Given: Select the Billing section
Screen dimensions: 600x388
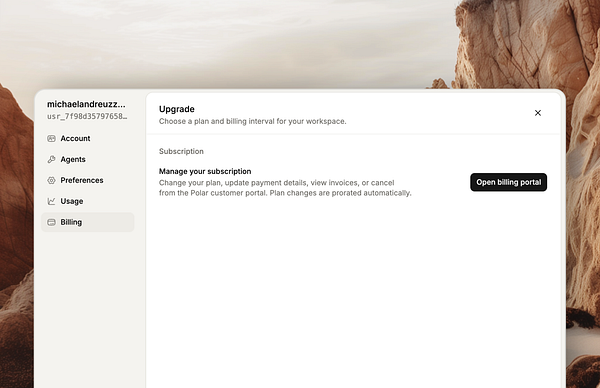Looking at the screenshot, I should click(87, 222).
